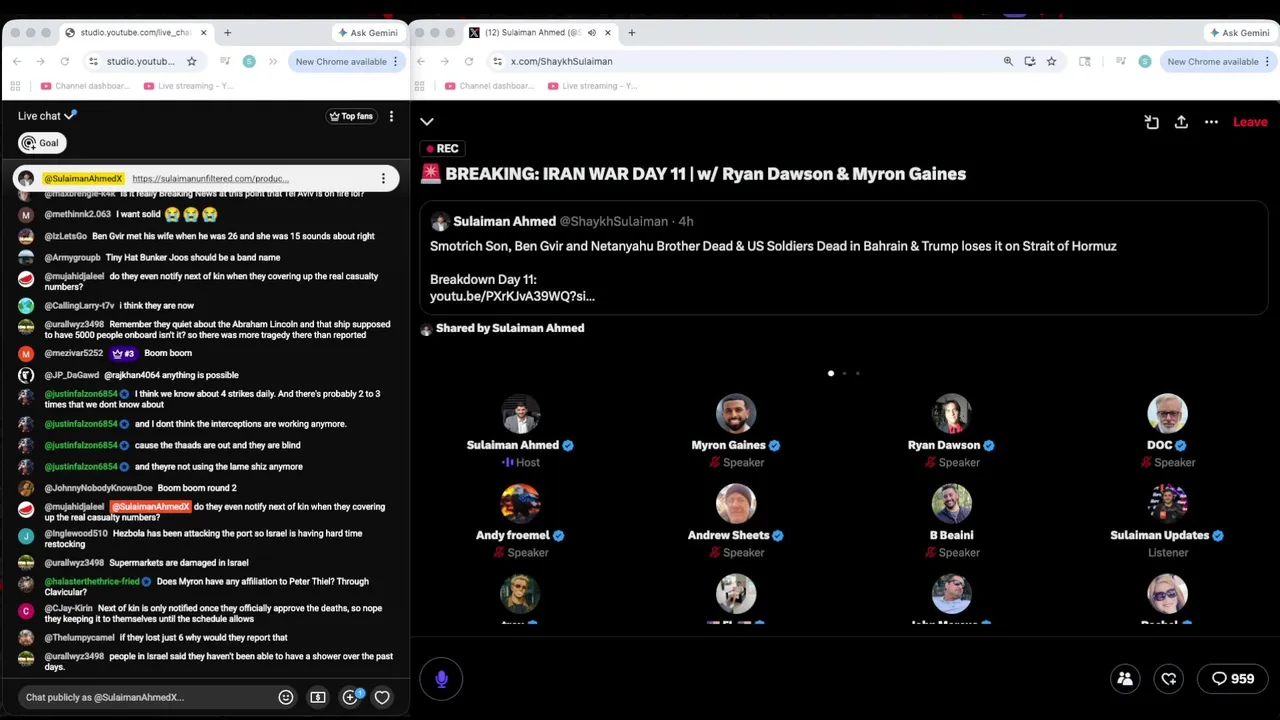Click the heart reaction icon in chat
This screenshot has height=720, width=1280.
click(x=382, y=697)
